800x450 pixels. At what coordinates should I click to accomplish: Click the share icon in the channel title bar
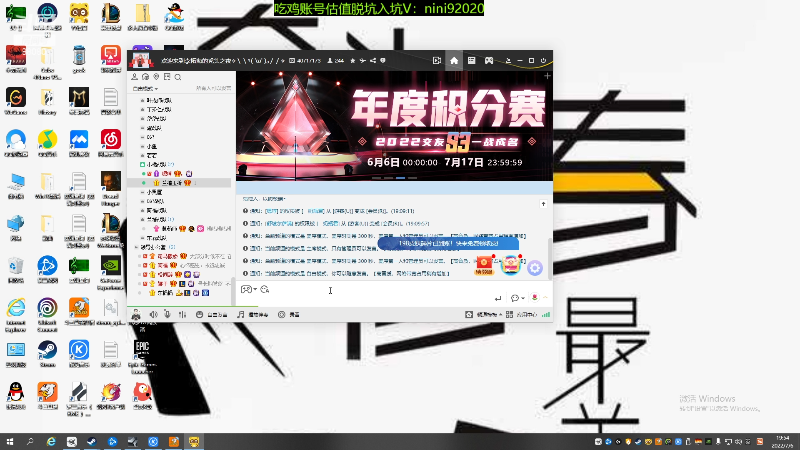coord(373,60)
